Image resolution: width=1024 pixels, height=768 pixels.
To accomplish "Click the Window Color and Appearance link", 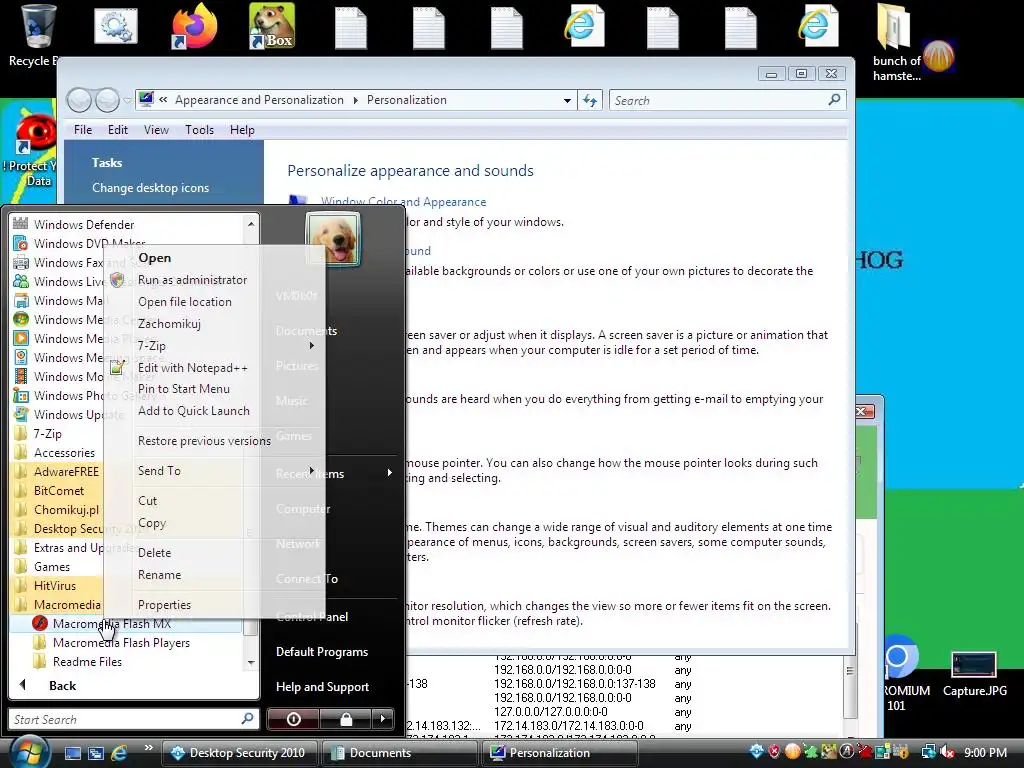I will pos(404,202).
